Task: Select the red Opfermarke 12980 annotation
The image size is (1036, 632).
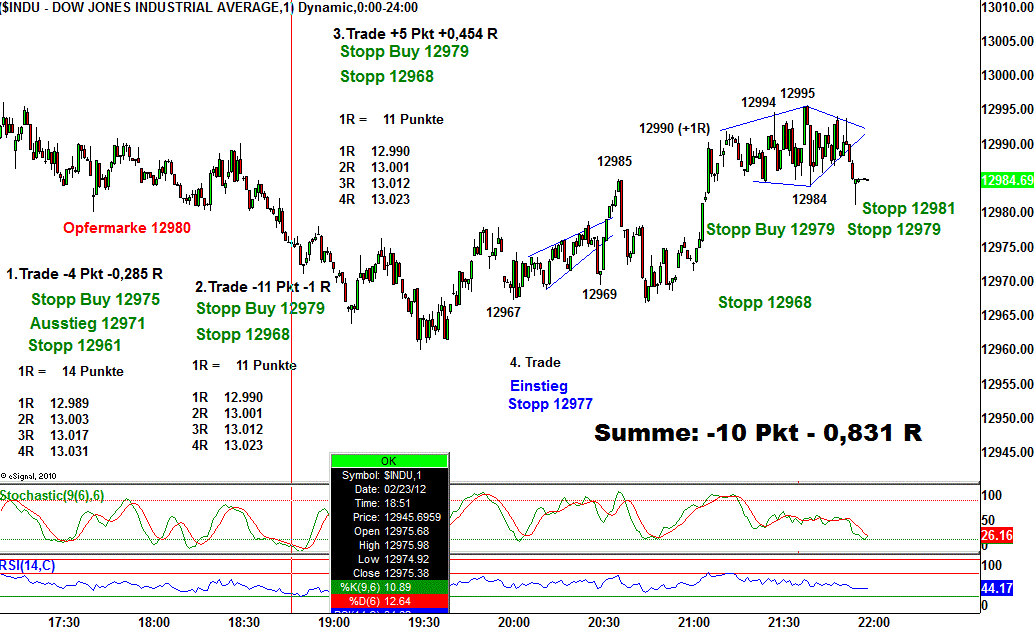Action: coord(126,228)
